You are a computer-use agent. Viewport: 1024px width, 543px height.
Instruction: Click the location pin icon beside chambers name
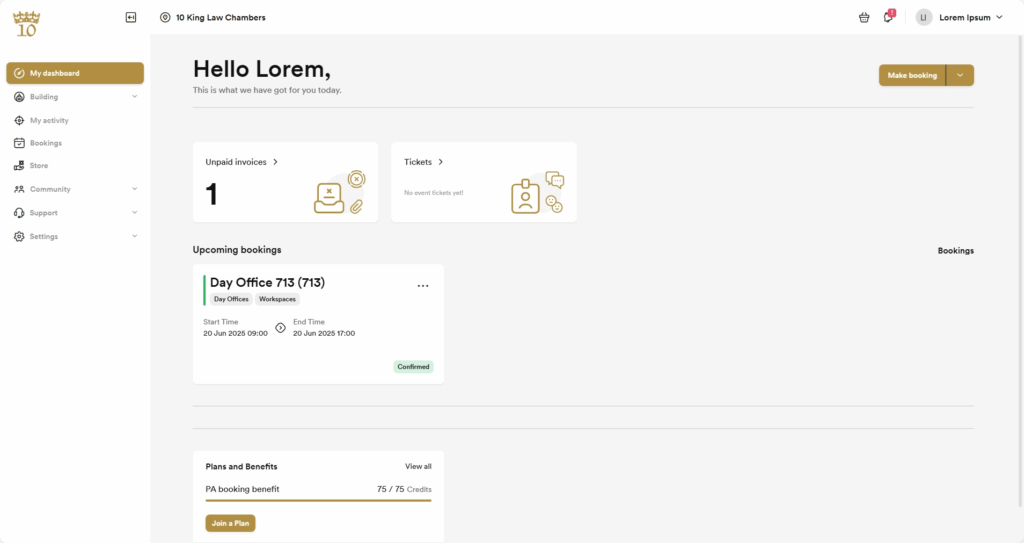(x=165, y=18)
